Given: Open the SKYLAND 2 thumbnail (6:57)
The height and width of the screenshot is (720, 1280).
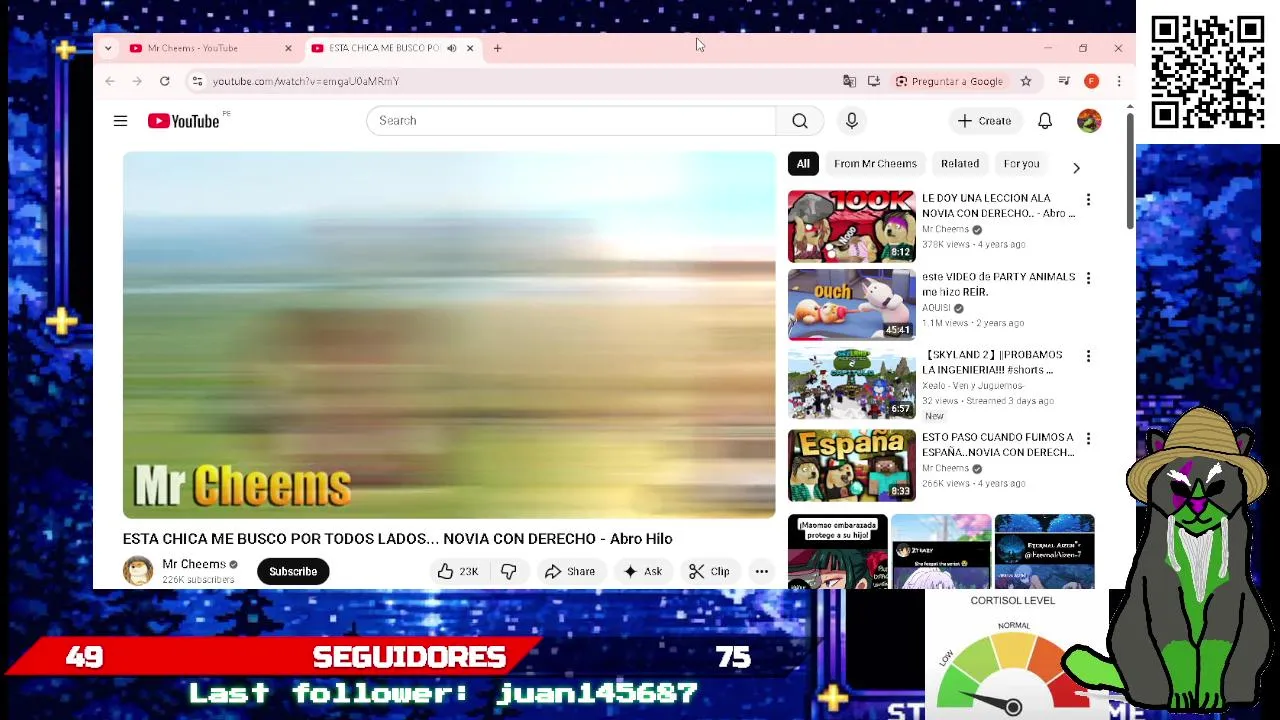Looking at the screenshot, I should coord(851,383).
